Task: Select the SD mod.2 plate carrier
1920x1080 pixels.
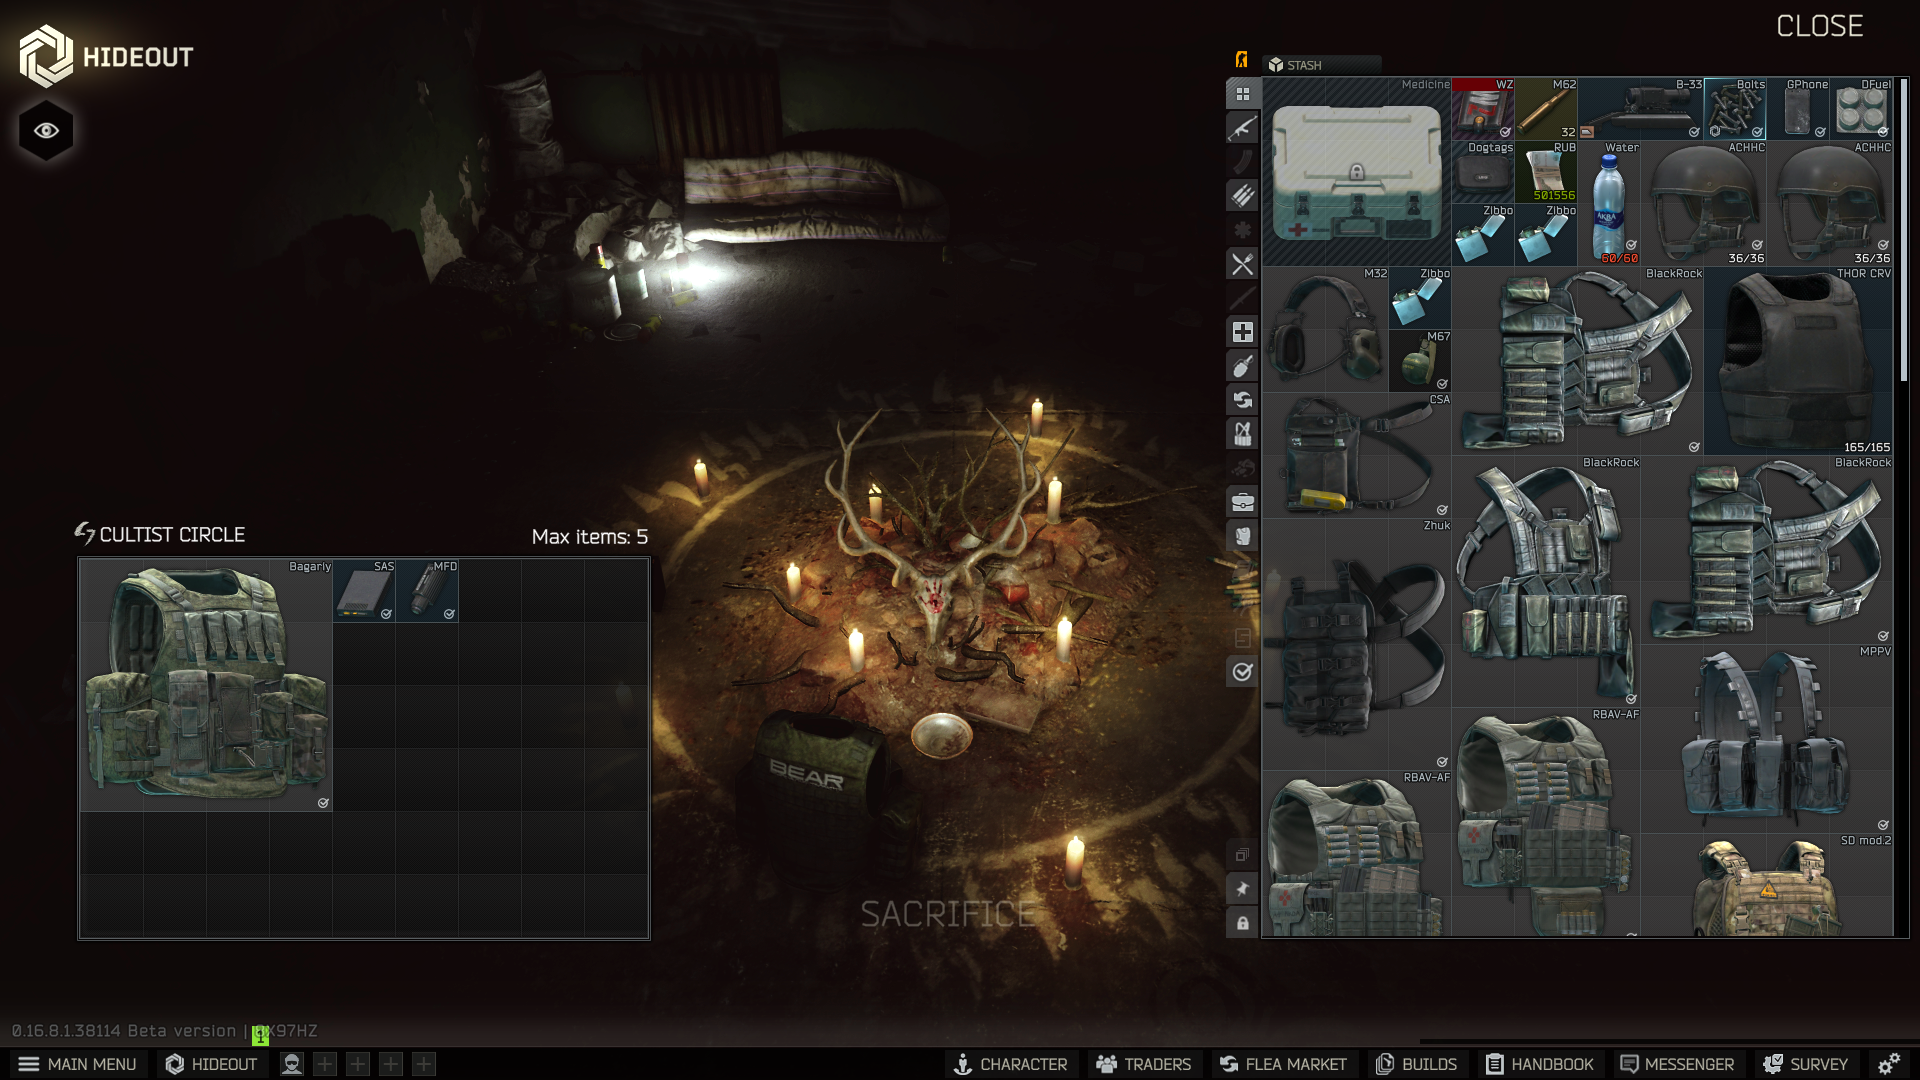Action: pos(1767,886)
